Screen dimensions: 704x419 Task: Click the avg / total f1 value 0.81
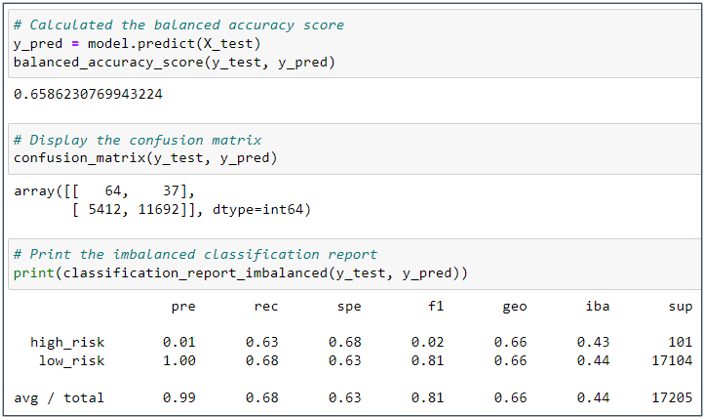tap(427, 398)
